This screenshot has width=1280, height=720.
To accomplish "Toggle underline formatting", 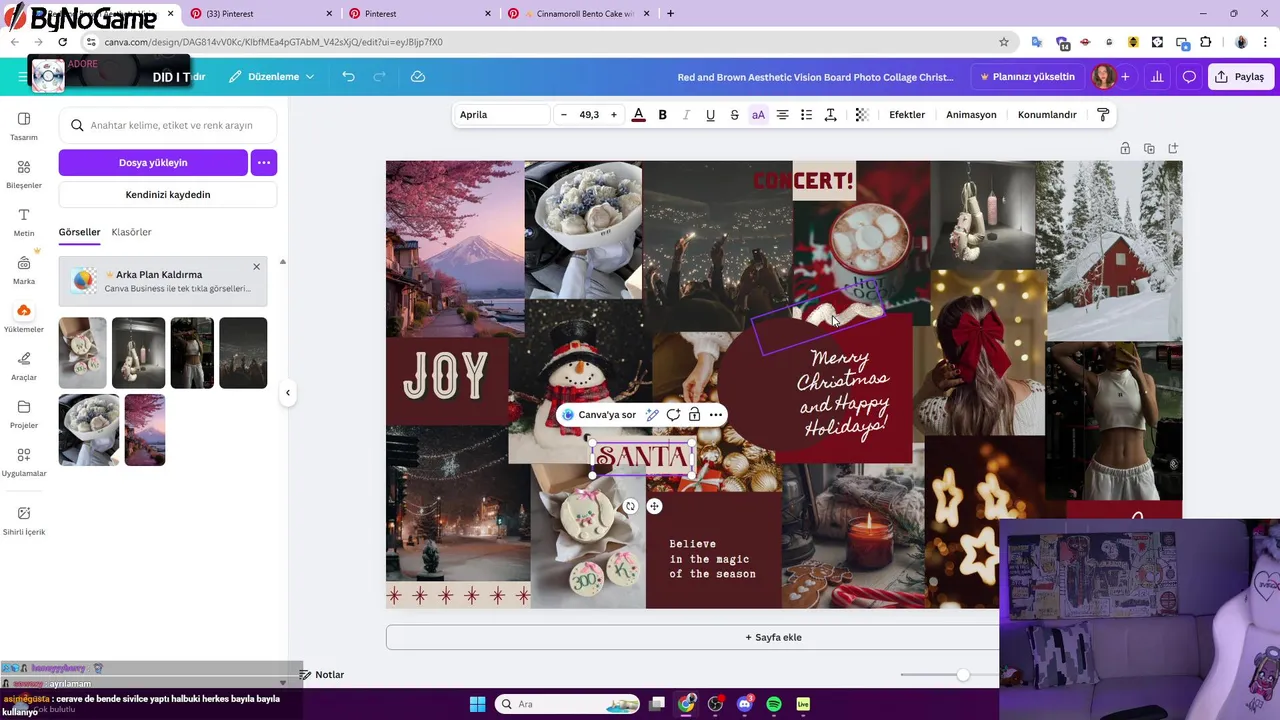I will pos(710,115).
